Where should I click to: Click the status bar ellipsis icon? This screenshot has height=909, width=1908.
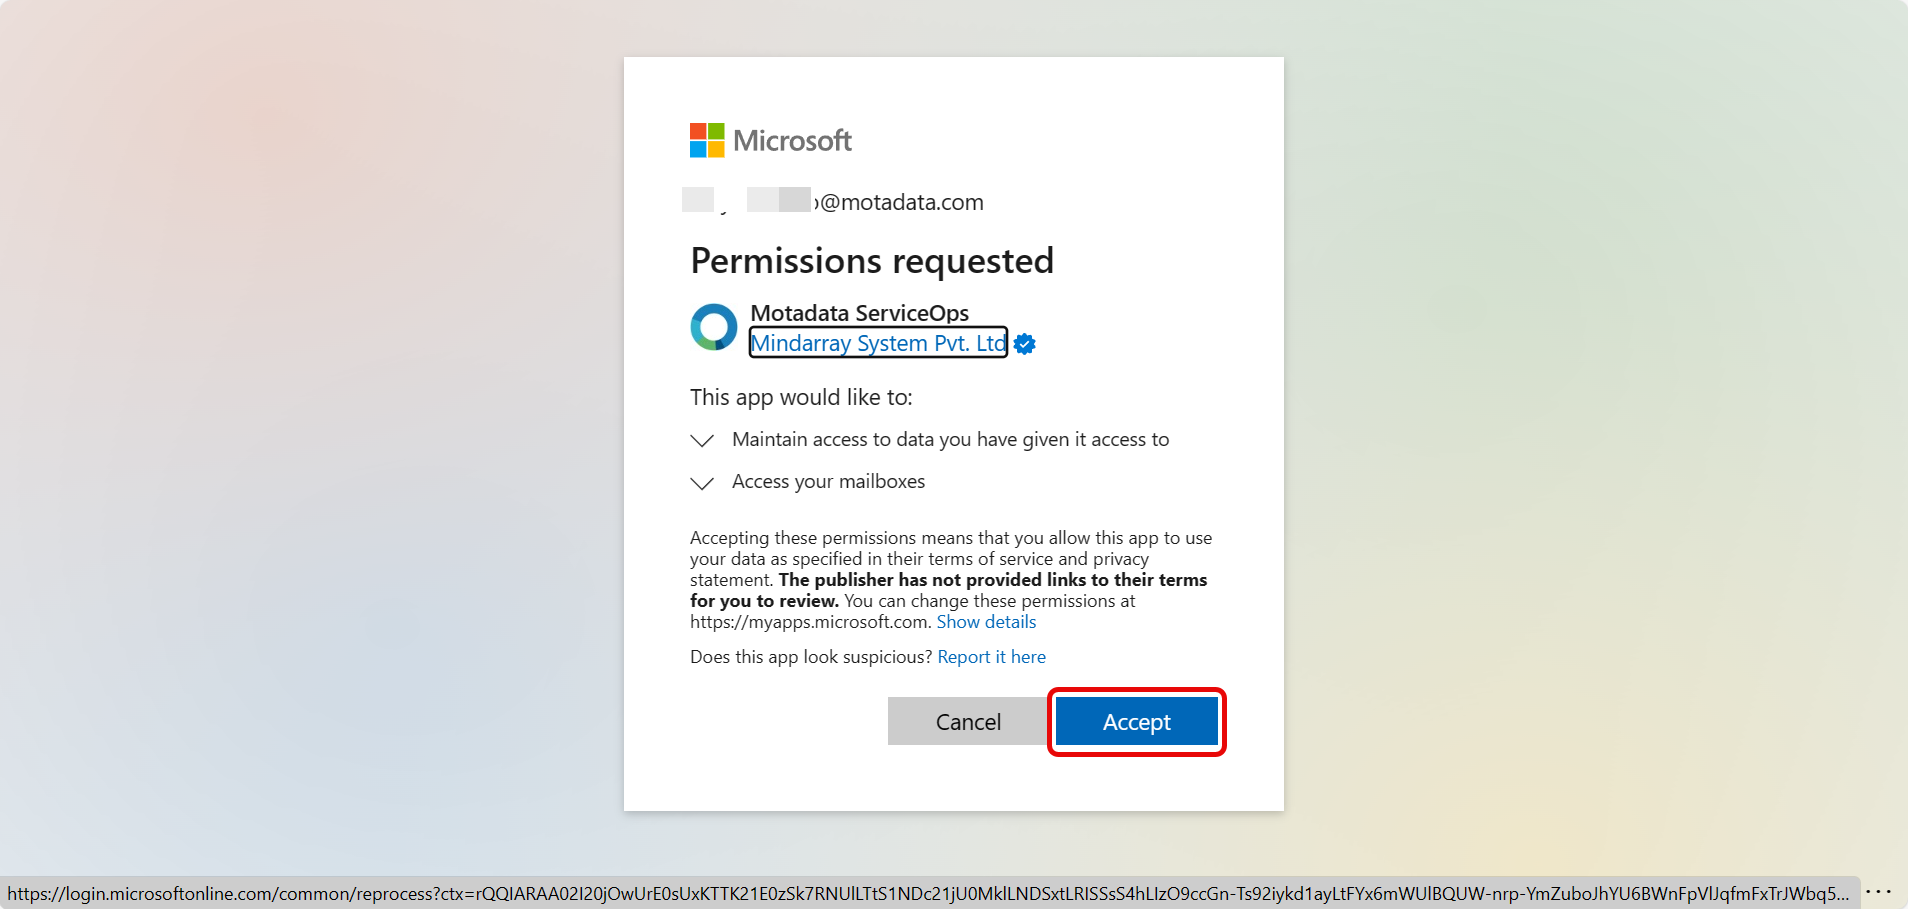1878,892
